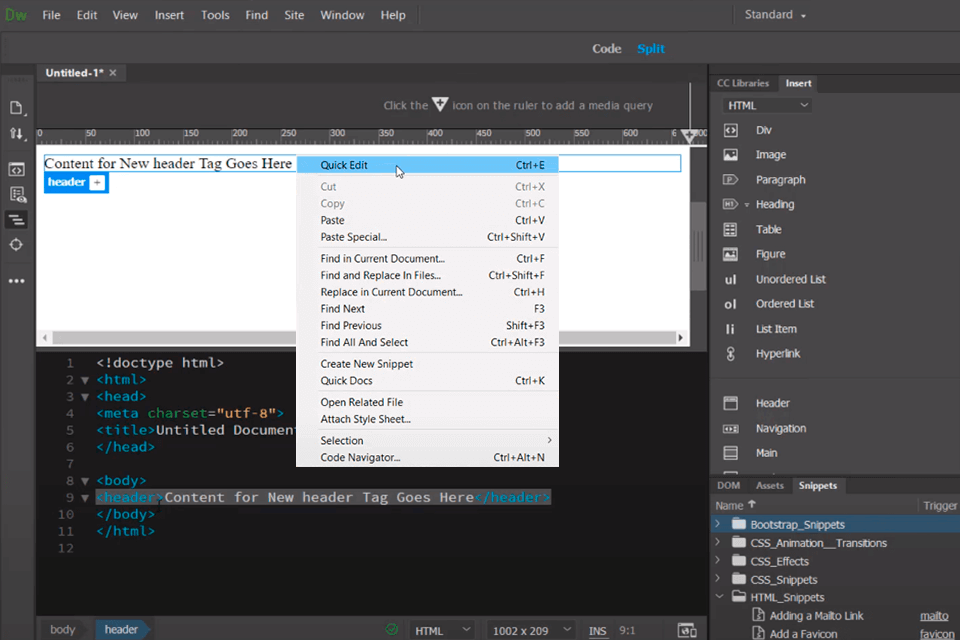This screenshot has height=640, width=960.
Task: Insert a Div element icon
Action: click(x=730, y=130)
